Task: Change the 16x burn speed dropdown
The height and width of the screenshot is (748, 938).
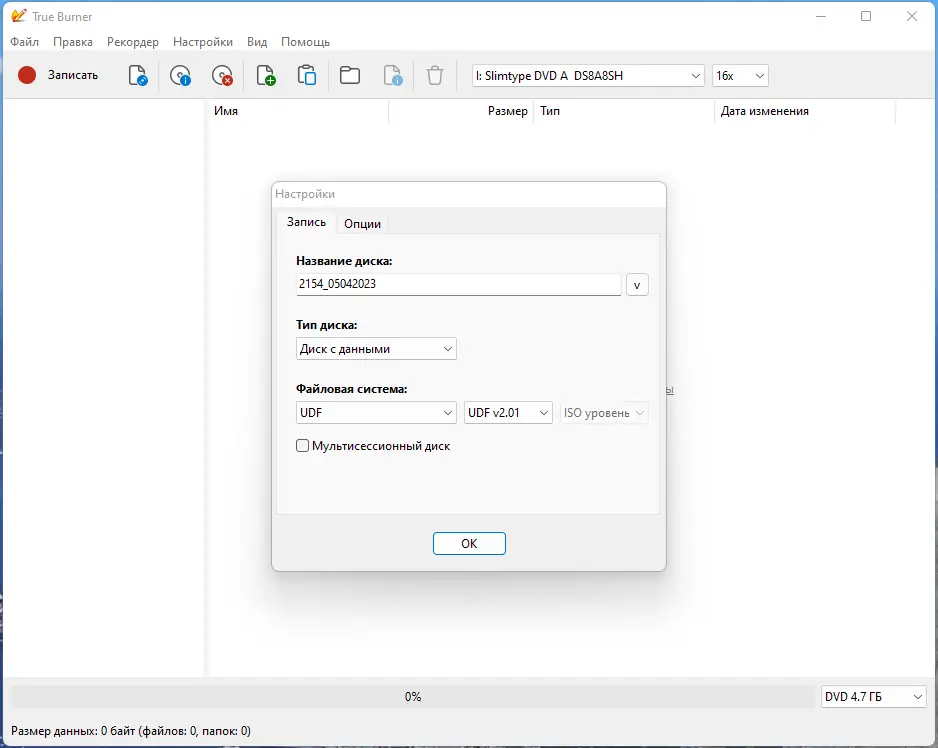Action: [x=740, y=75]
